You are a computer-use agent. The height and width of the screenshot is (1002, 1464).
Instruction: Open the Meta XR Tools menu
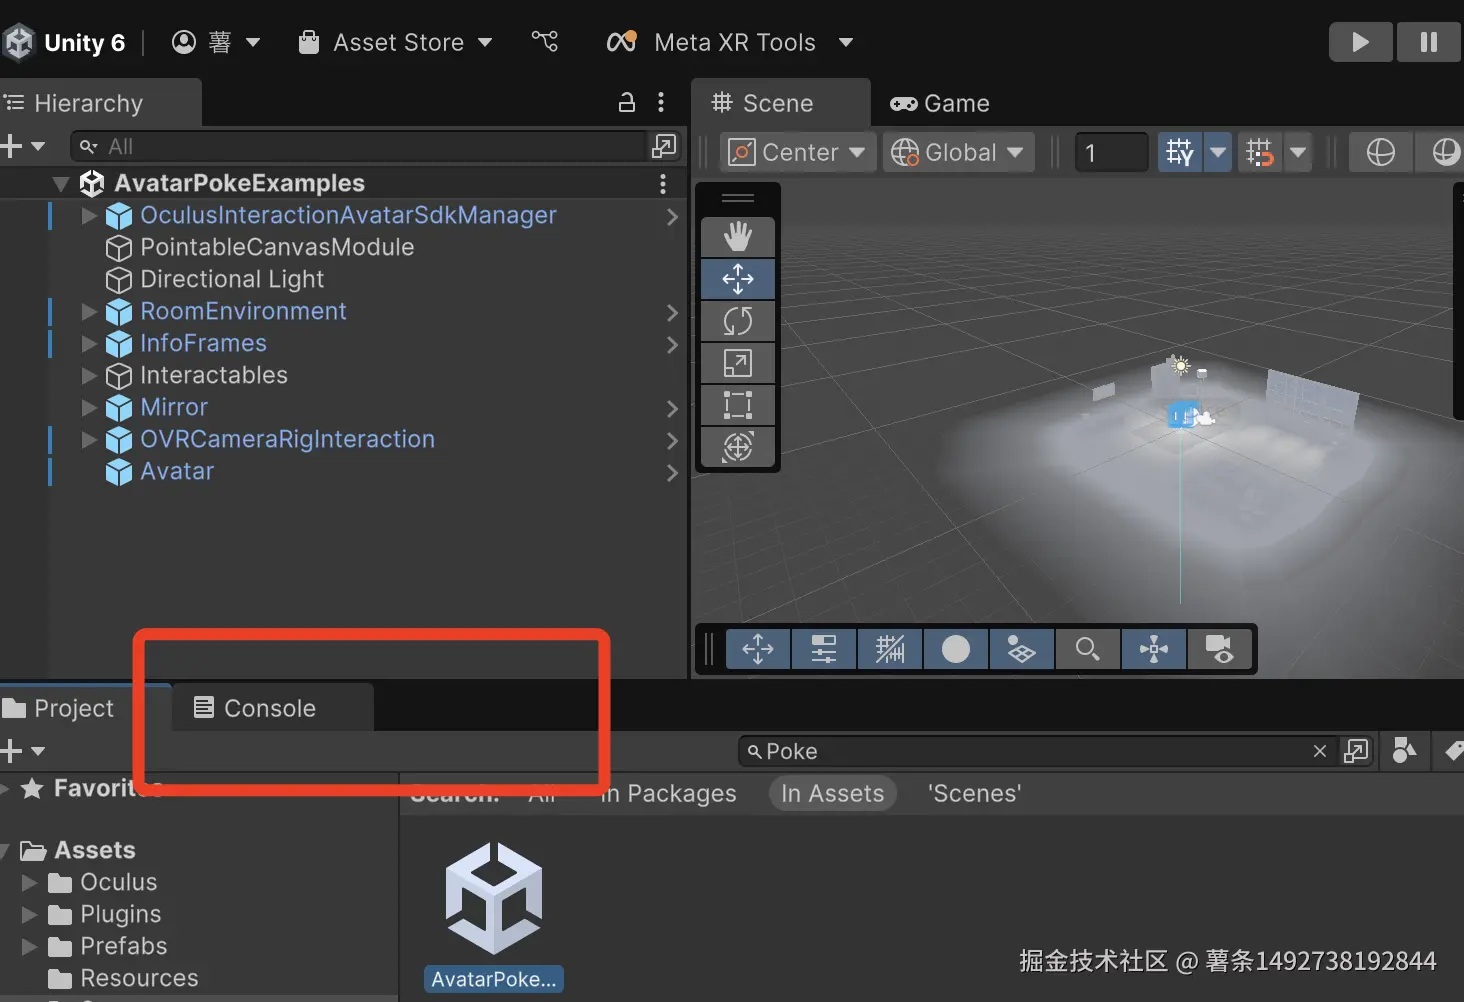pos(730,42)
